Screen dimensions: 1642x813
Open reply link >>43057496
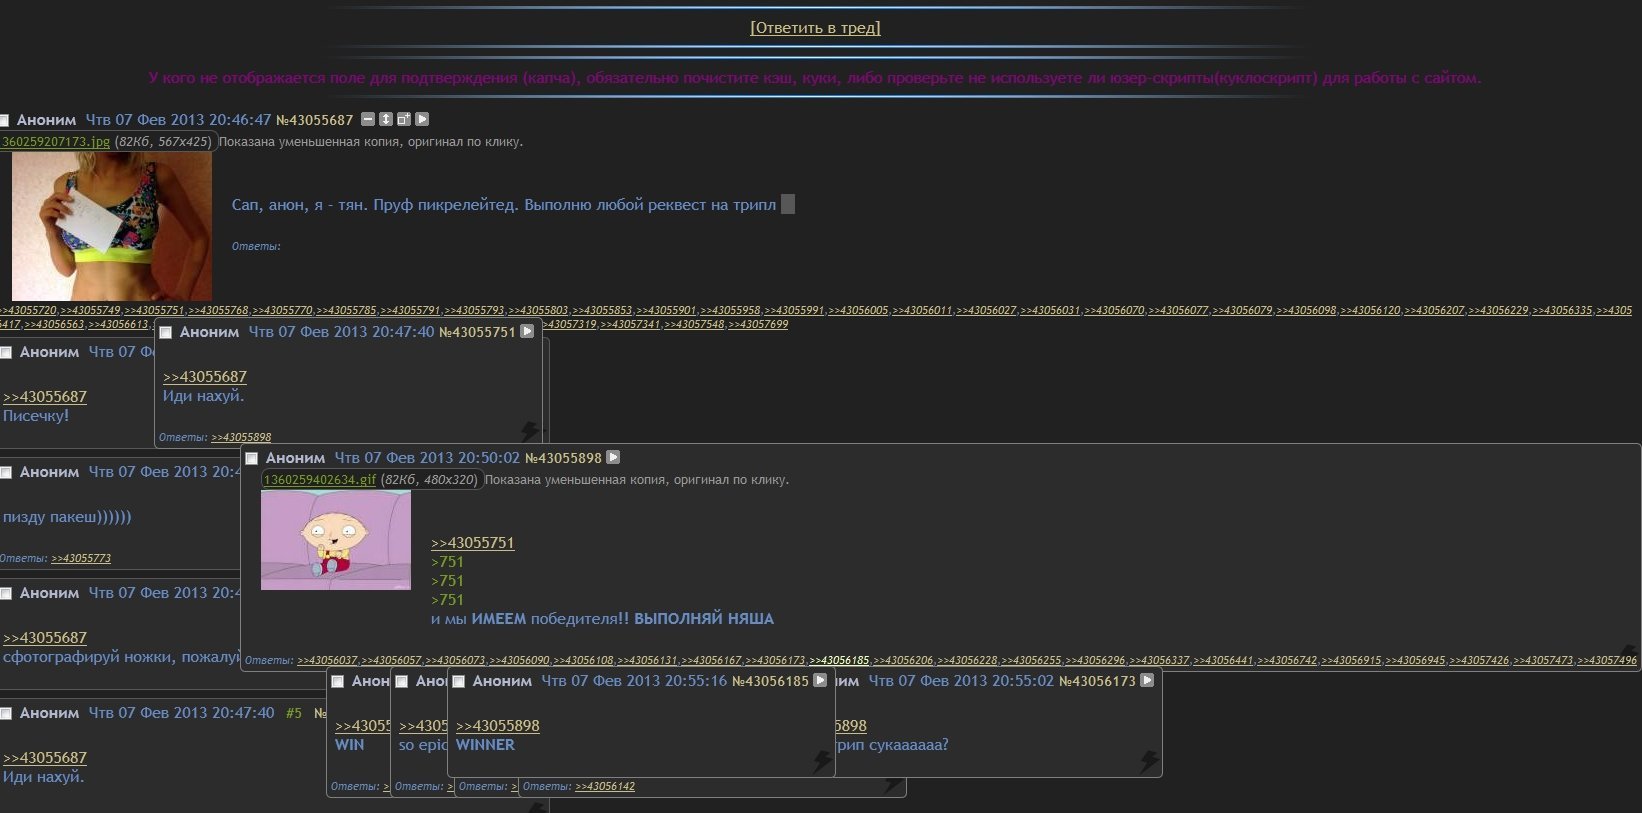1607,661
